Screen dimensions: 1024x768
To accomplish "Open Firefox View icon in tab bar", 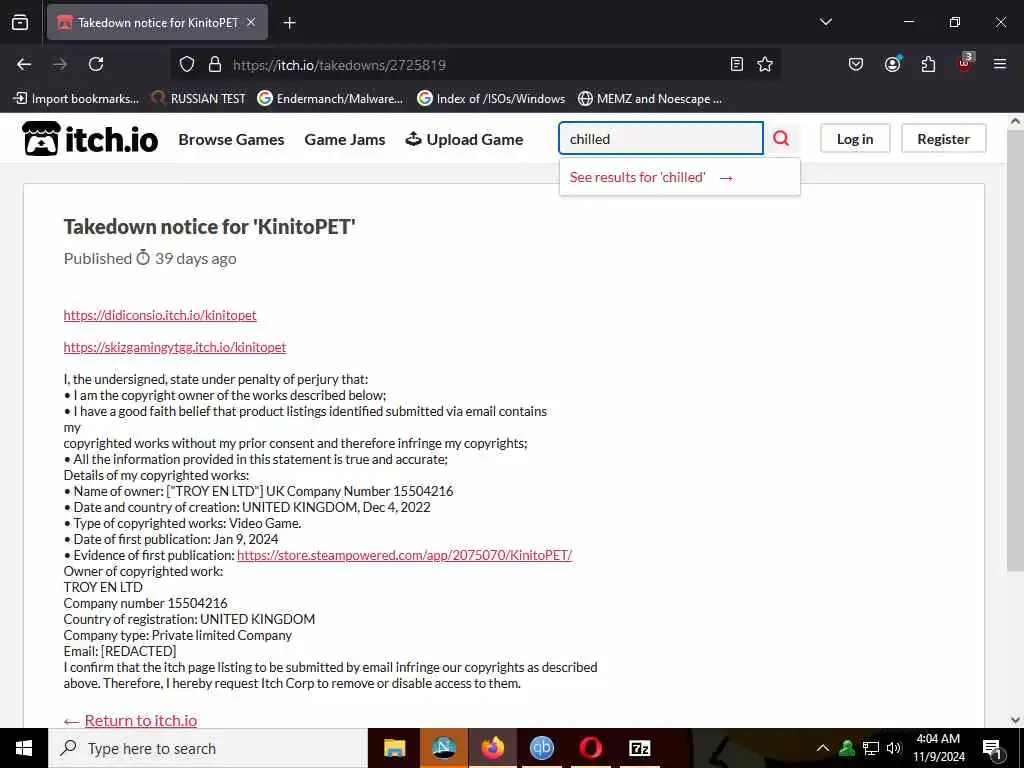I will (20, 22).
